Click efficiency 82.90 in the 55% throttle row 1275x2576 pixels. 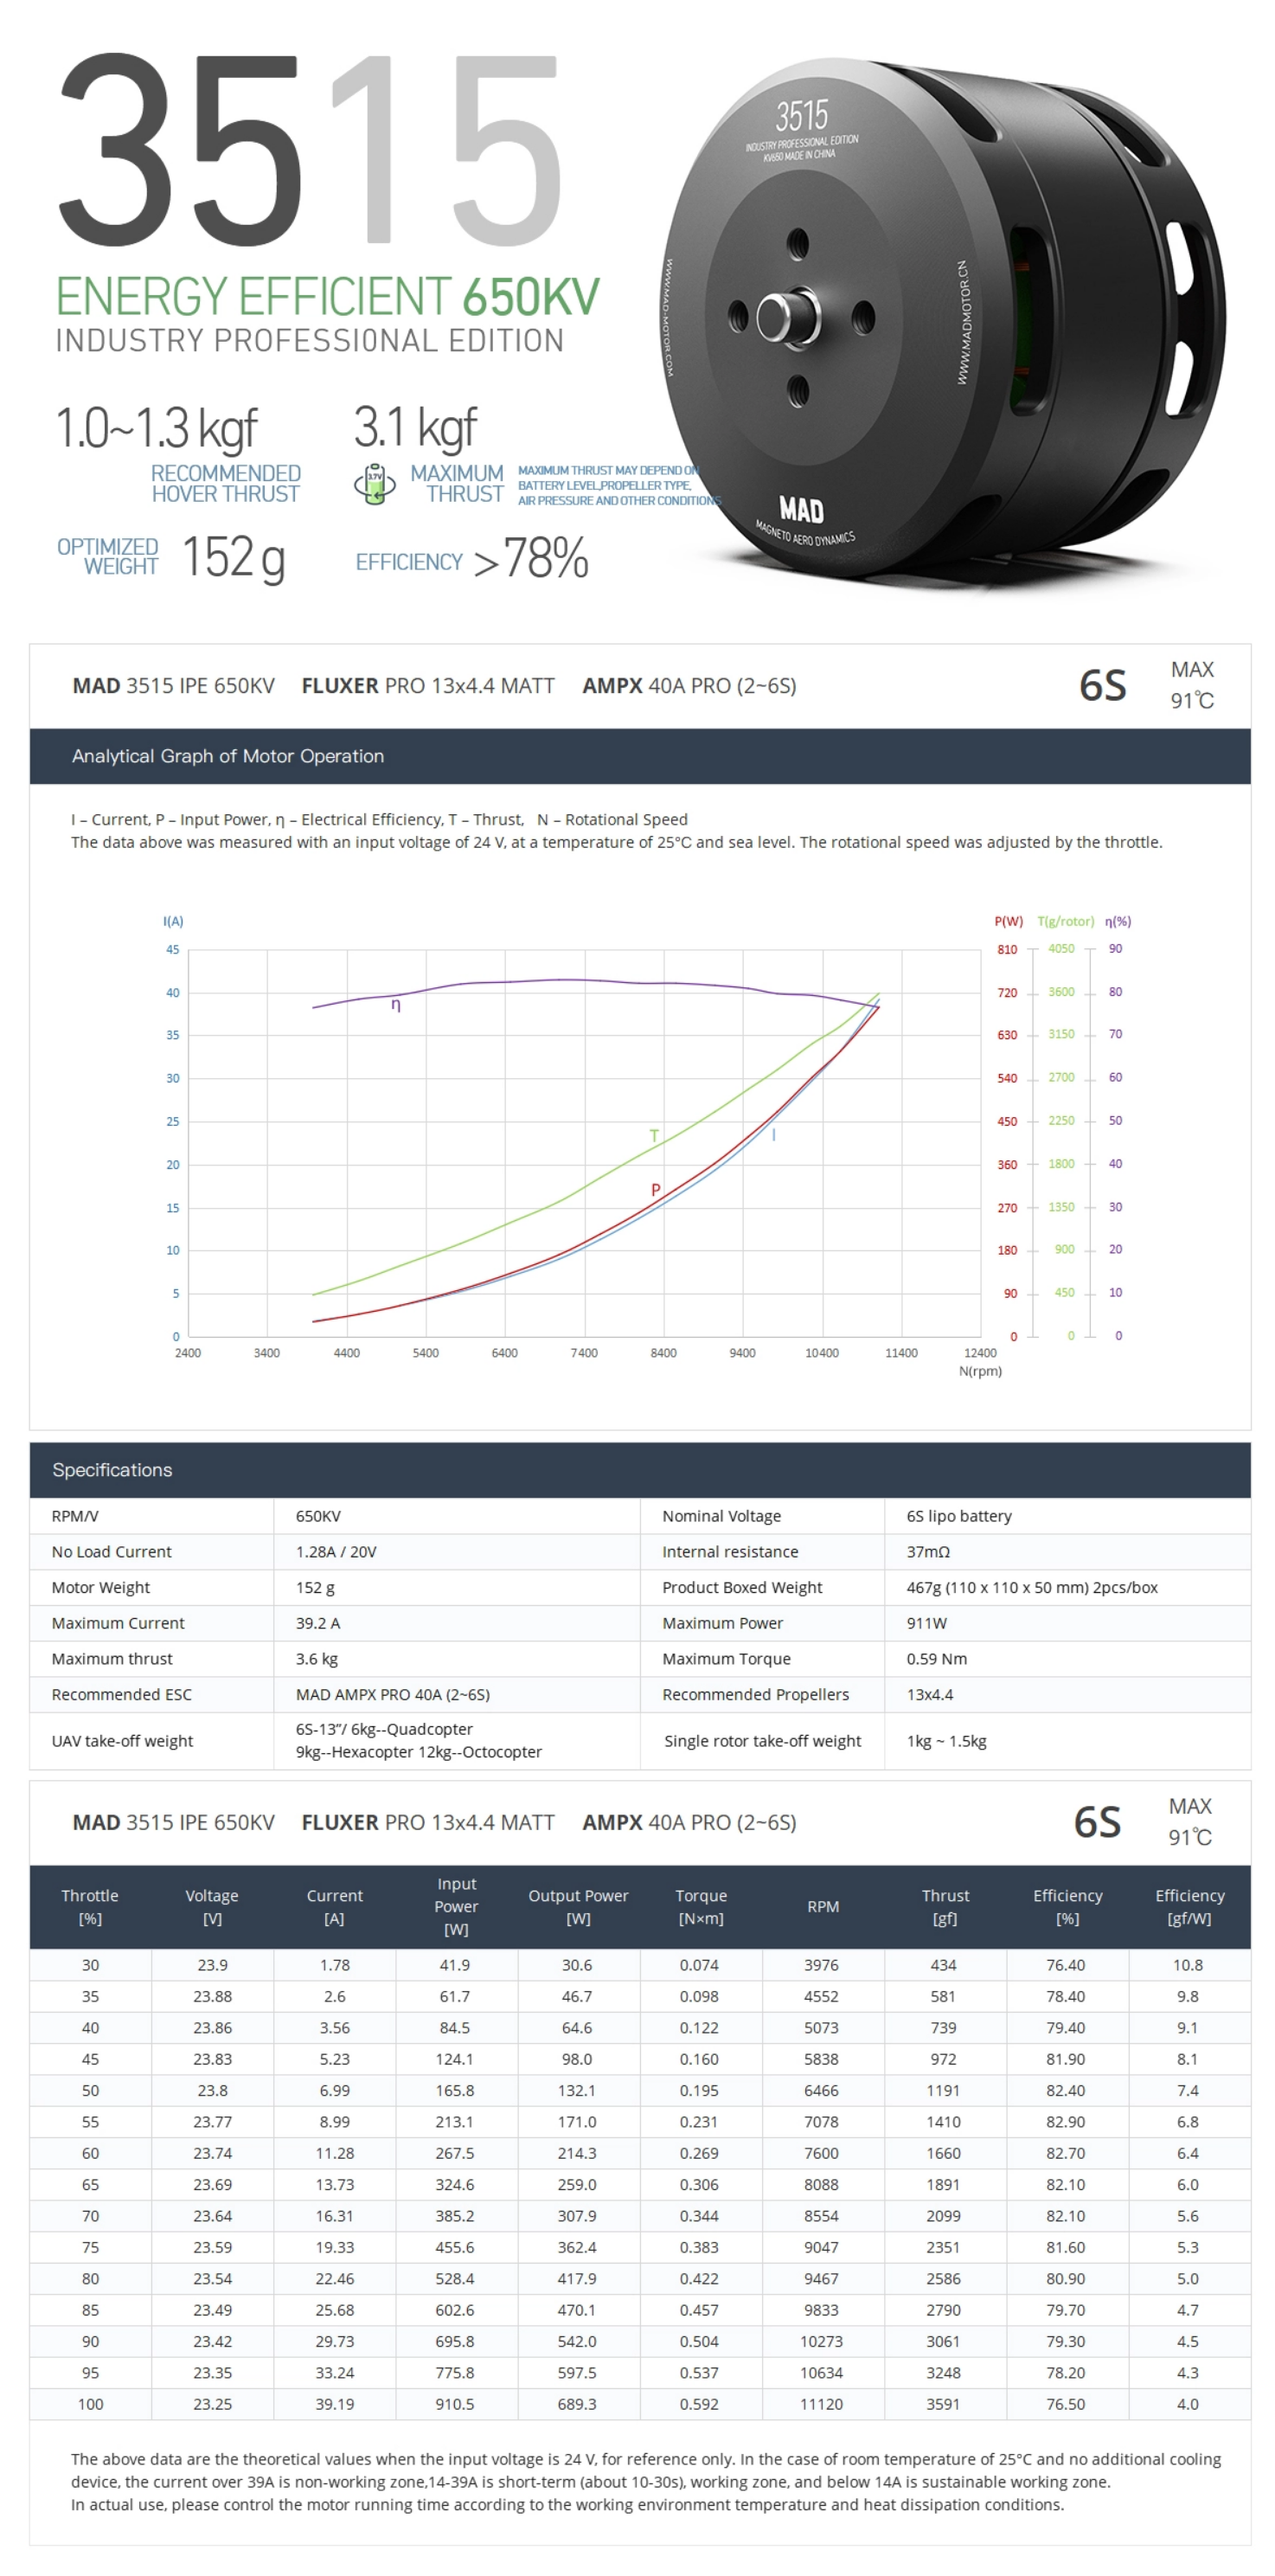pos(1065,2122)
